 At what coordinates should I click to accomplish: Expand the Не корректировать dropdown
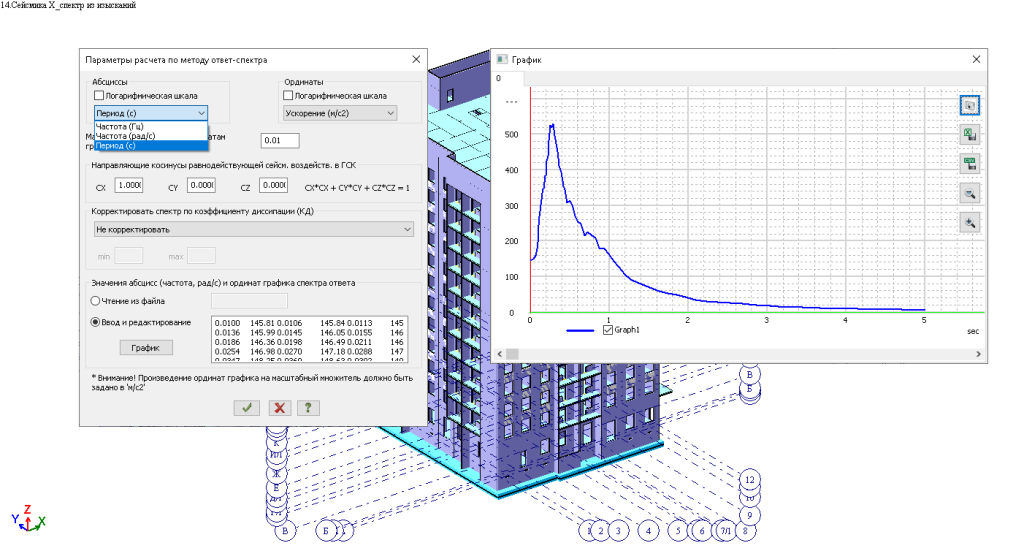pyautogui.click(x=254, y=229)
